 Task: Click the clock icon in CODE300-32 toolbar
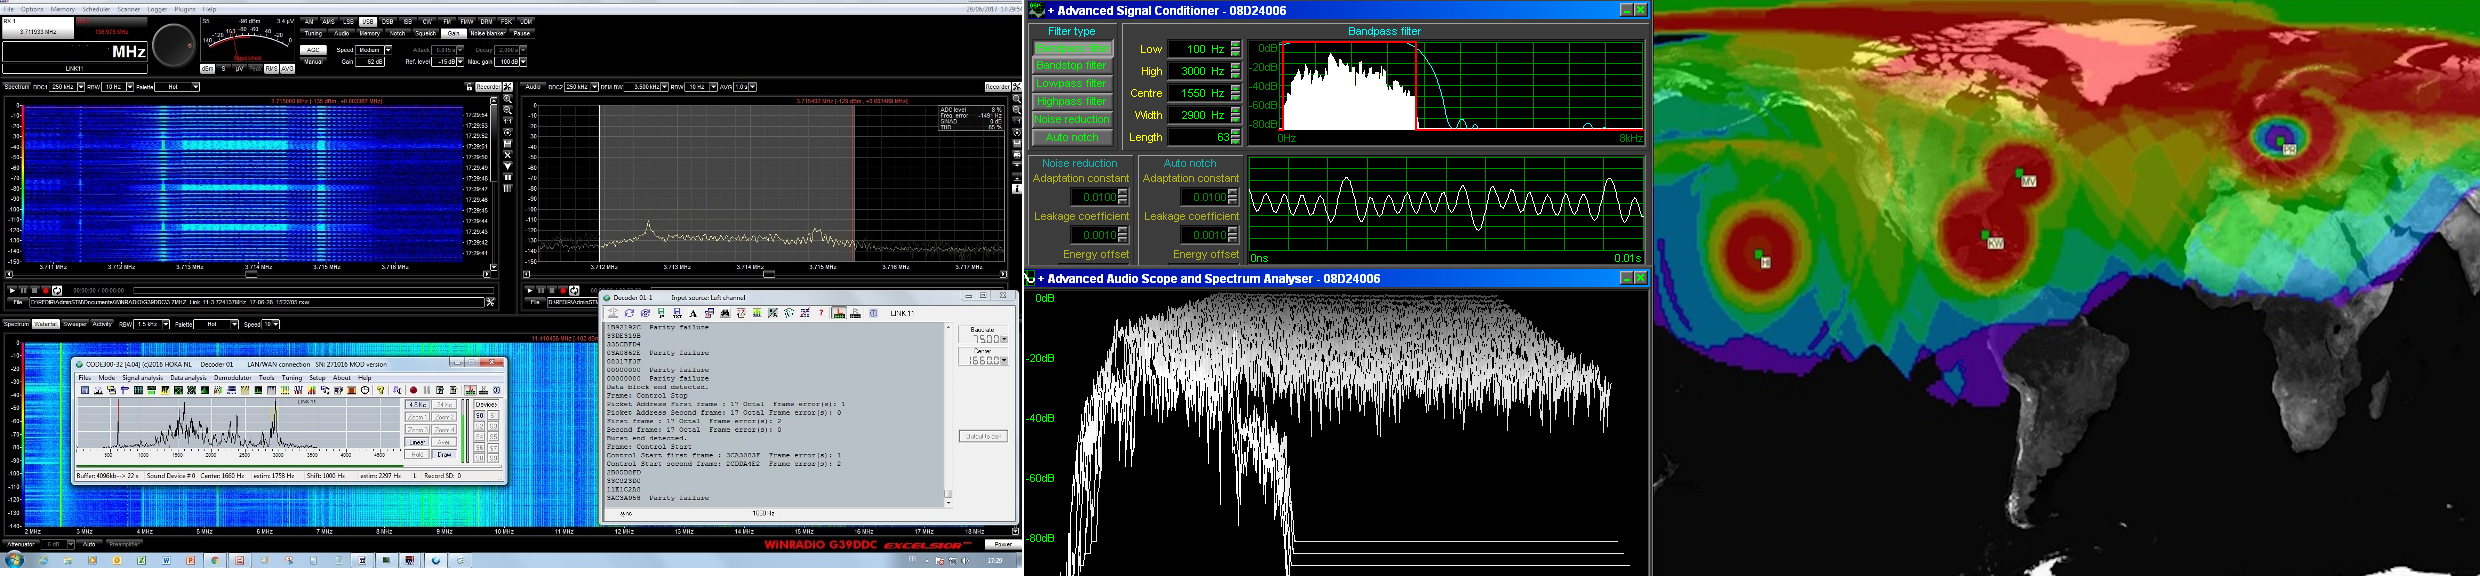pyautogui.click(x=365, y=390)
